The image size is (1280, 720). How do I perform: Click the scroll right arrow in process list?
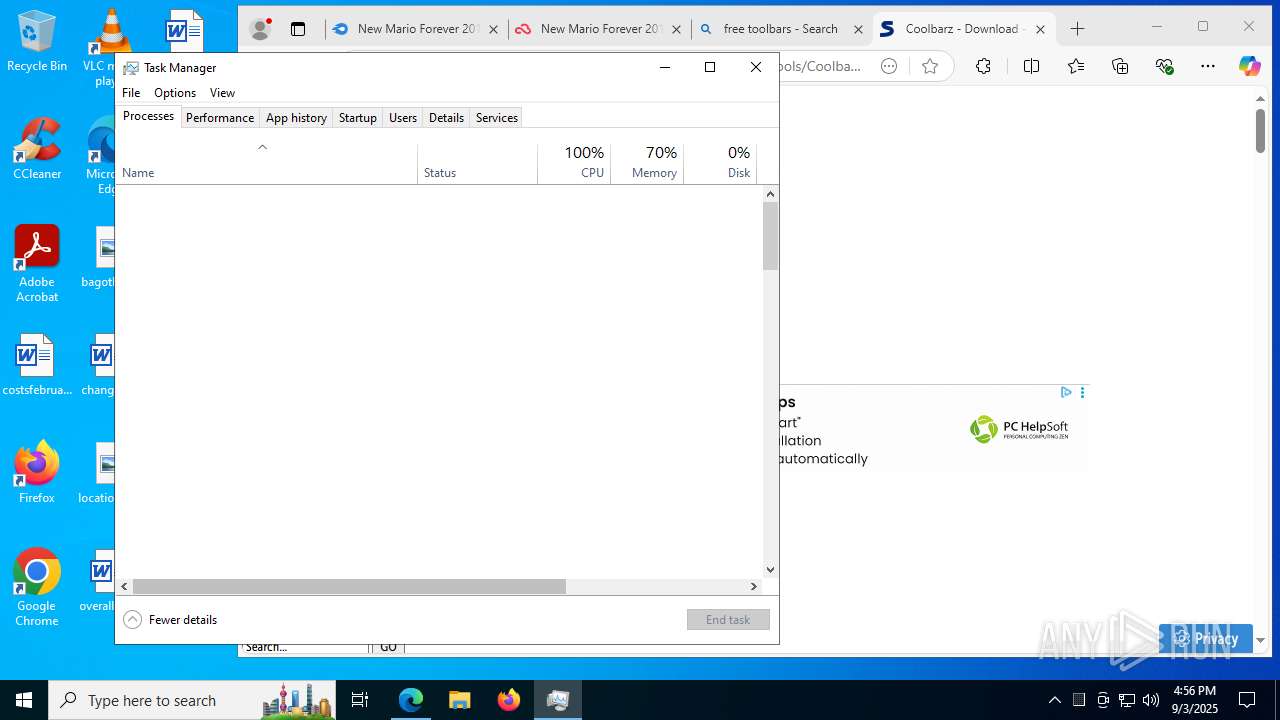[x=754, y=587]
